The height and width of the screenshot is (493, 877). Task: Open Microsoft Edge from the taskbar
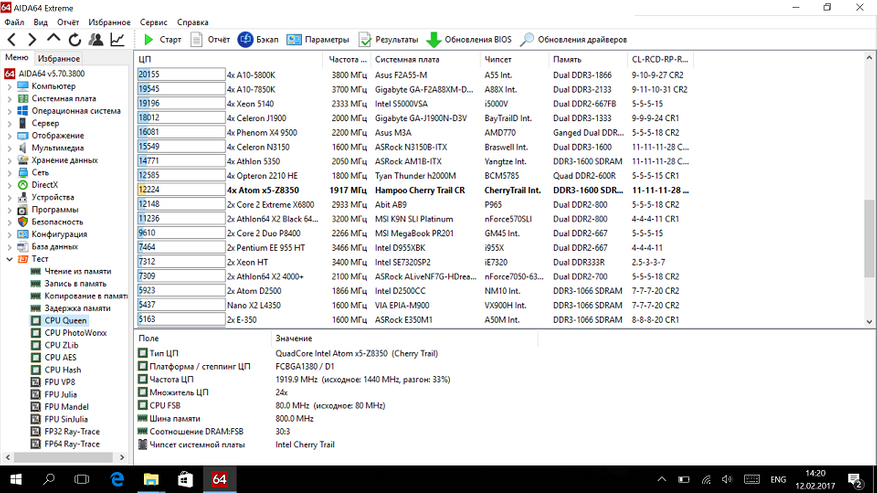click(x=117, y=480)
